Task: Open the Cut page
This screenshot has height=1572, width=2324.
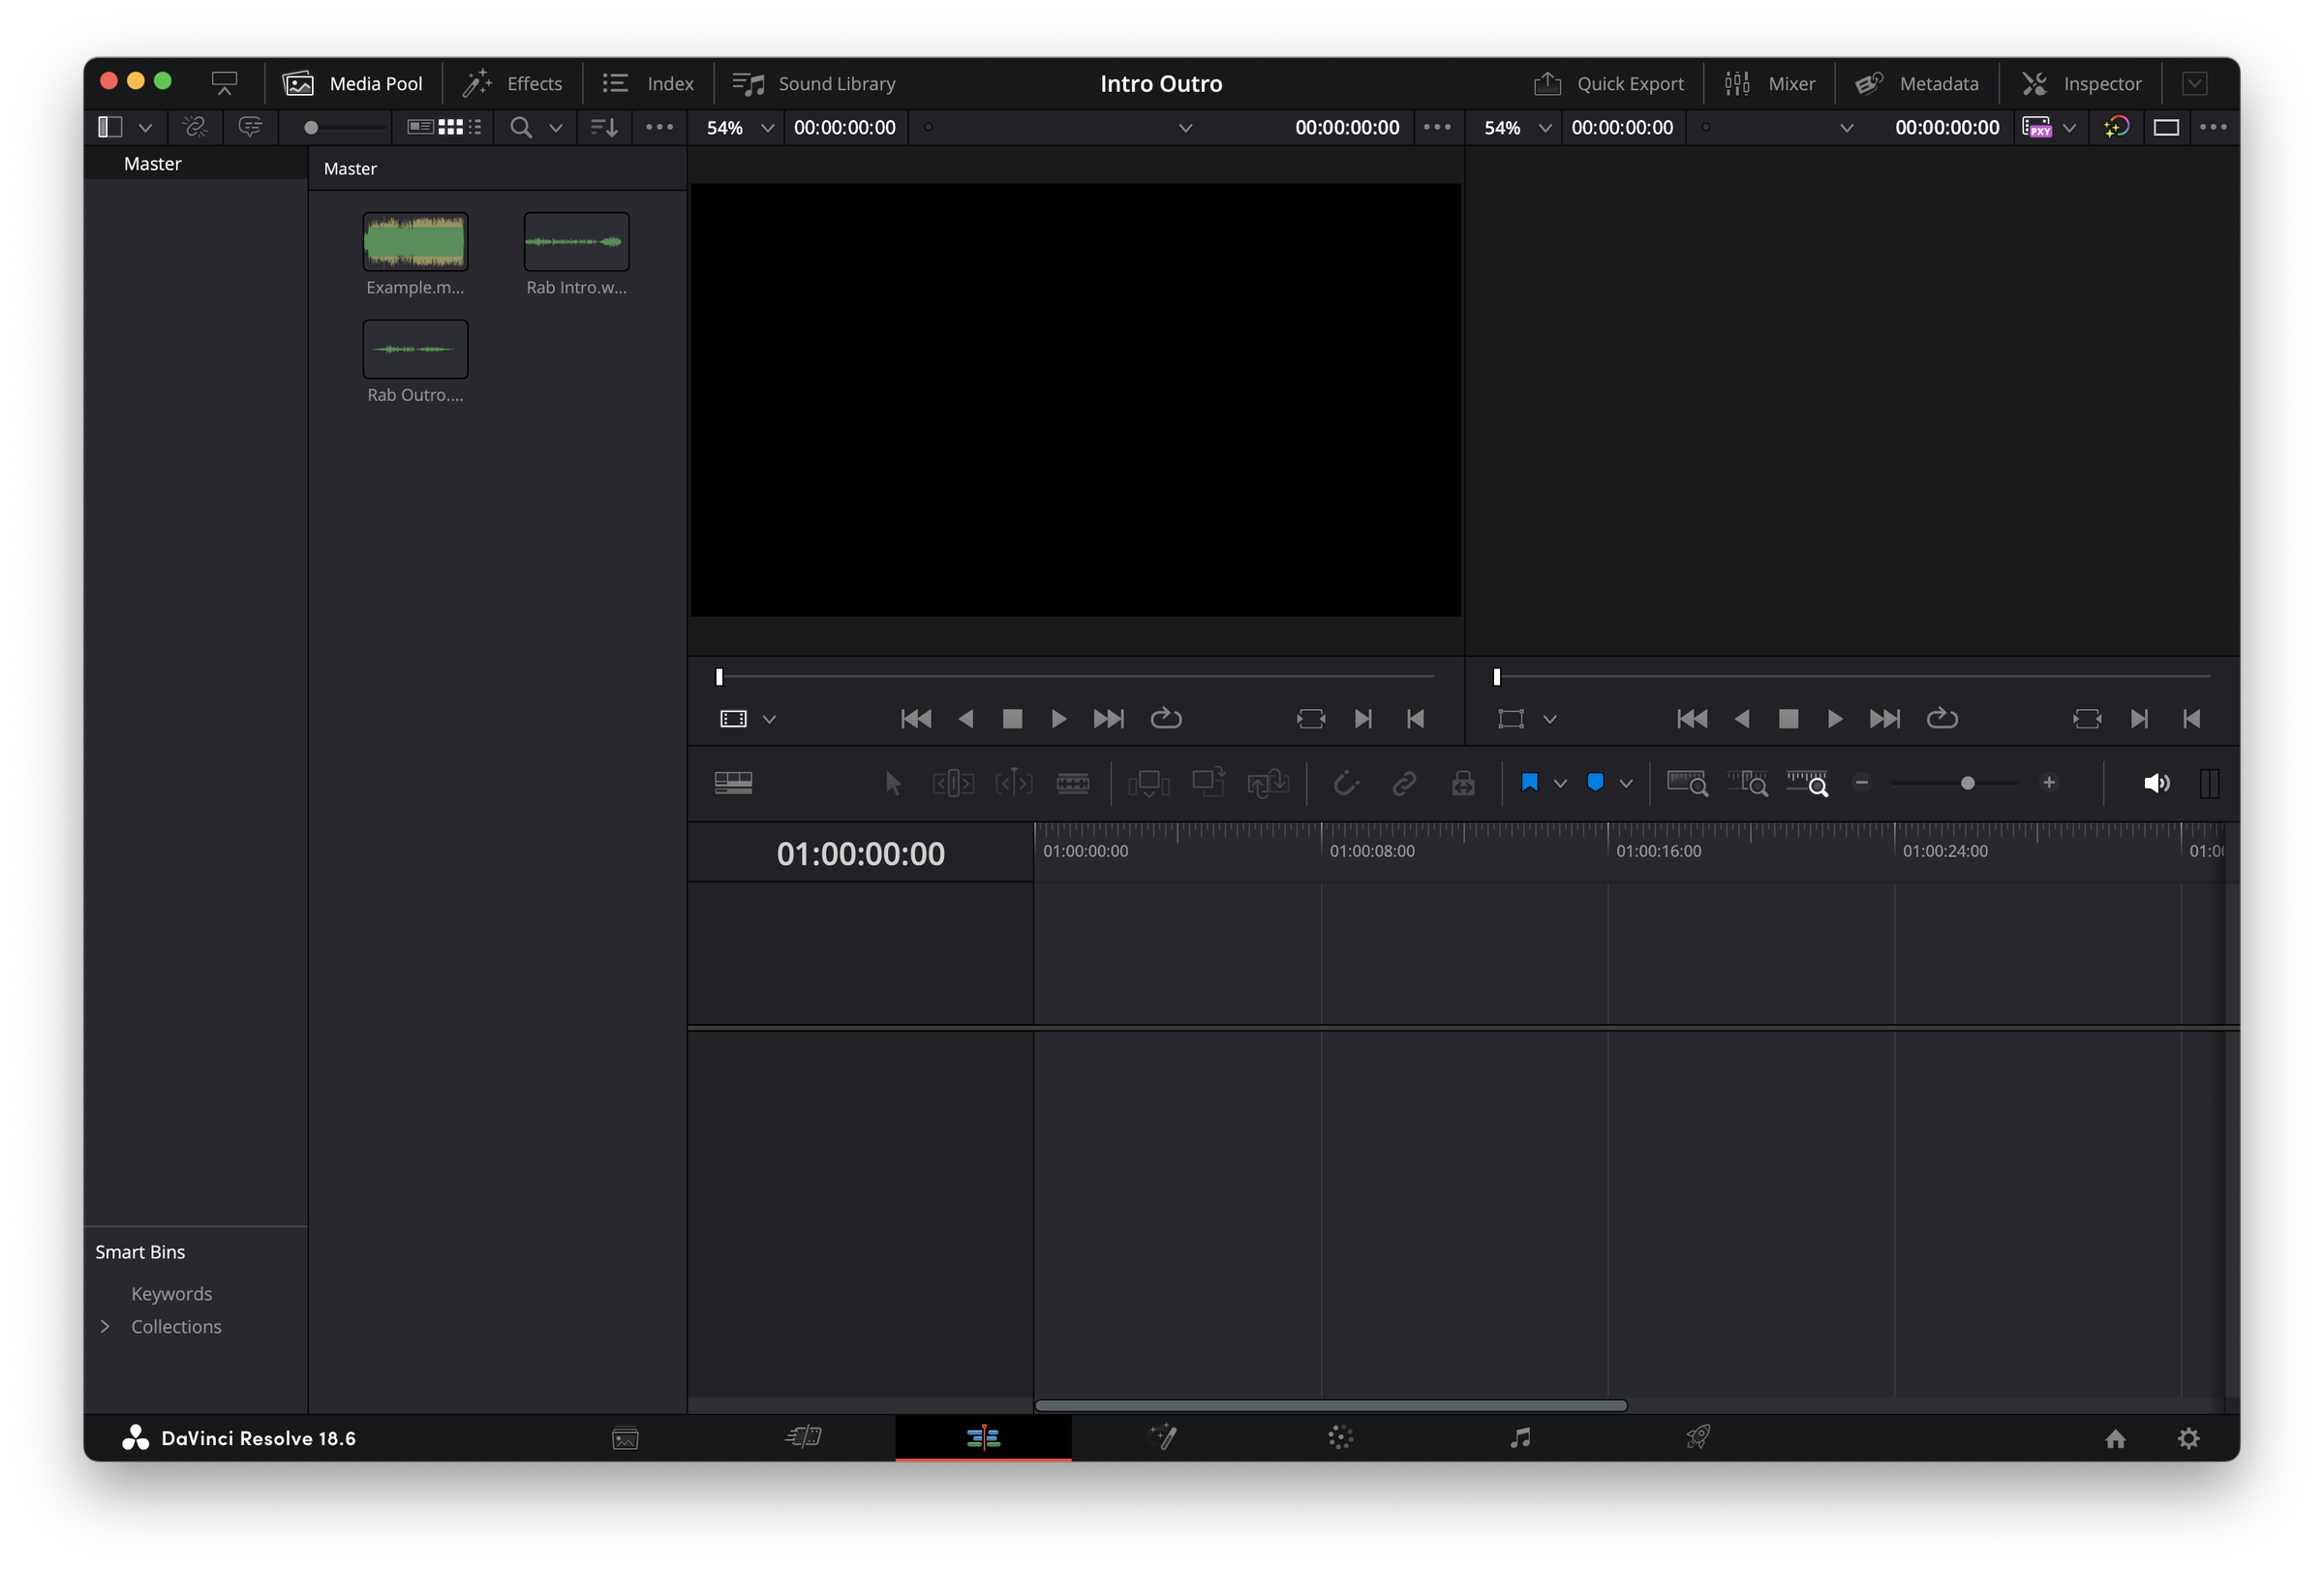Action: (805, 1438)
